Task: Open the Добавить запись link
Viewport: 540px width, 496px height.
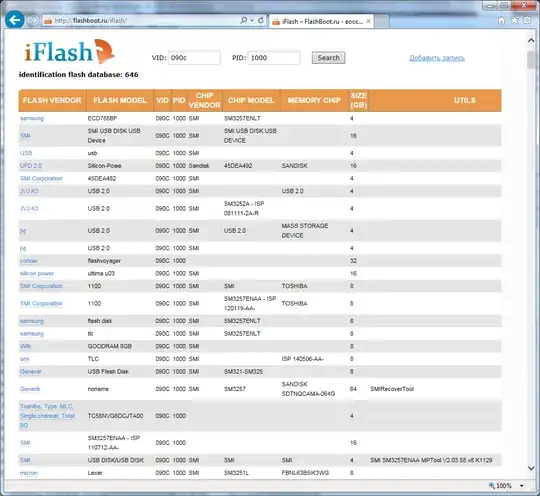Action: pos(437,58)
